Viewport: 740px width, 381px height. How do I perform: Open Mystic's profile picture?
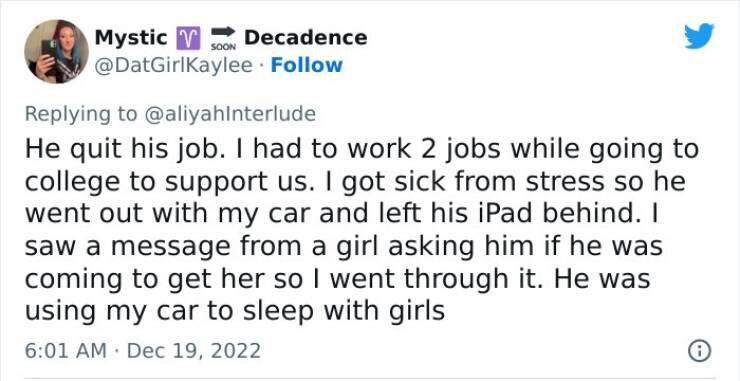(x=57, y=51)
